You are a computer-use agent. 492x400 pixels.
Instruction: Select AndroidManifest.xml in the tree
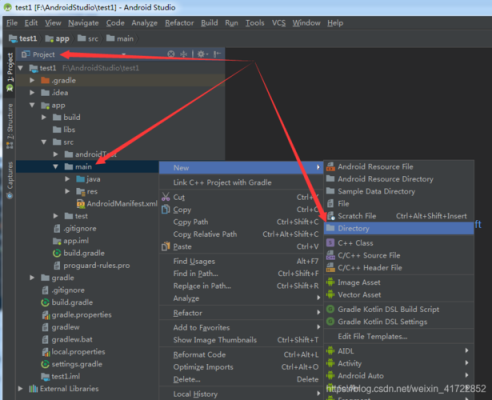(117, 204)
